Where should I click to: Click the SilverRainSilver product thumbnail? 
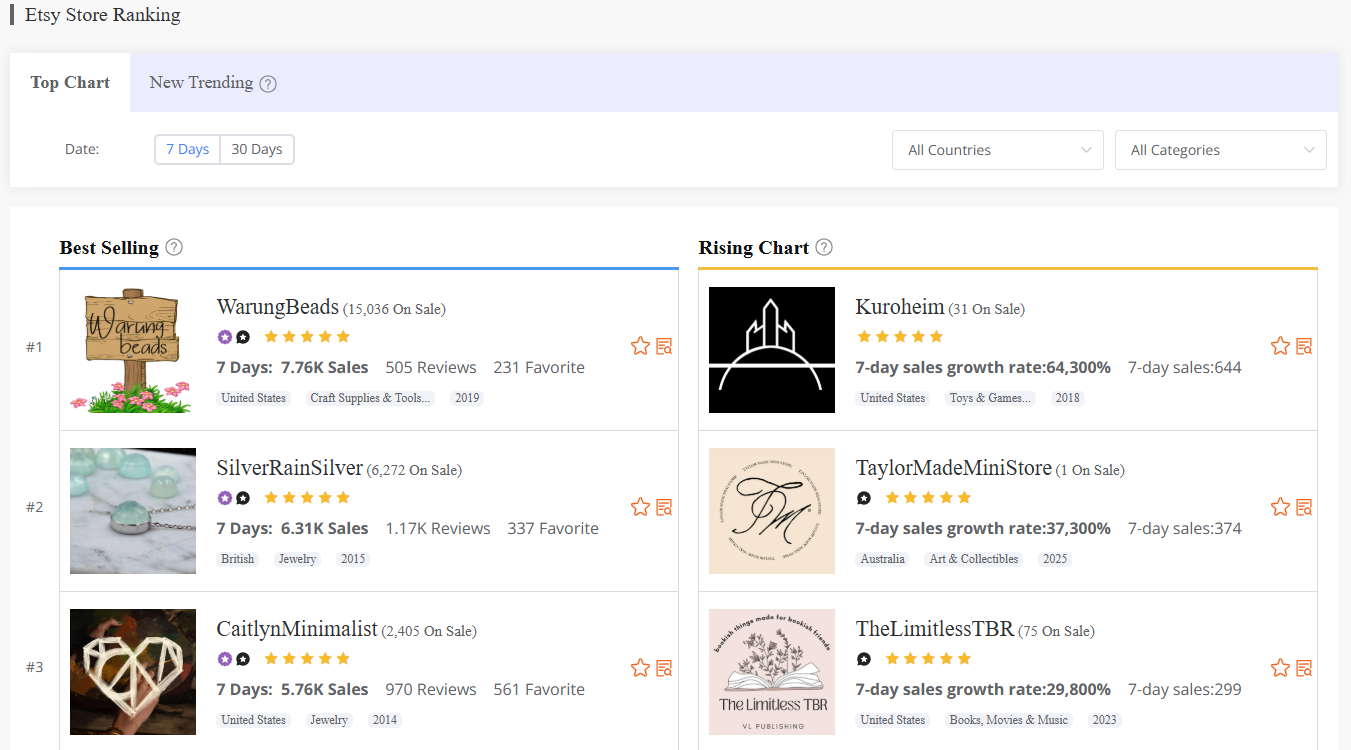tap(132, 511)
